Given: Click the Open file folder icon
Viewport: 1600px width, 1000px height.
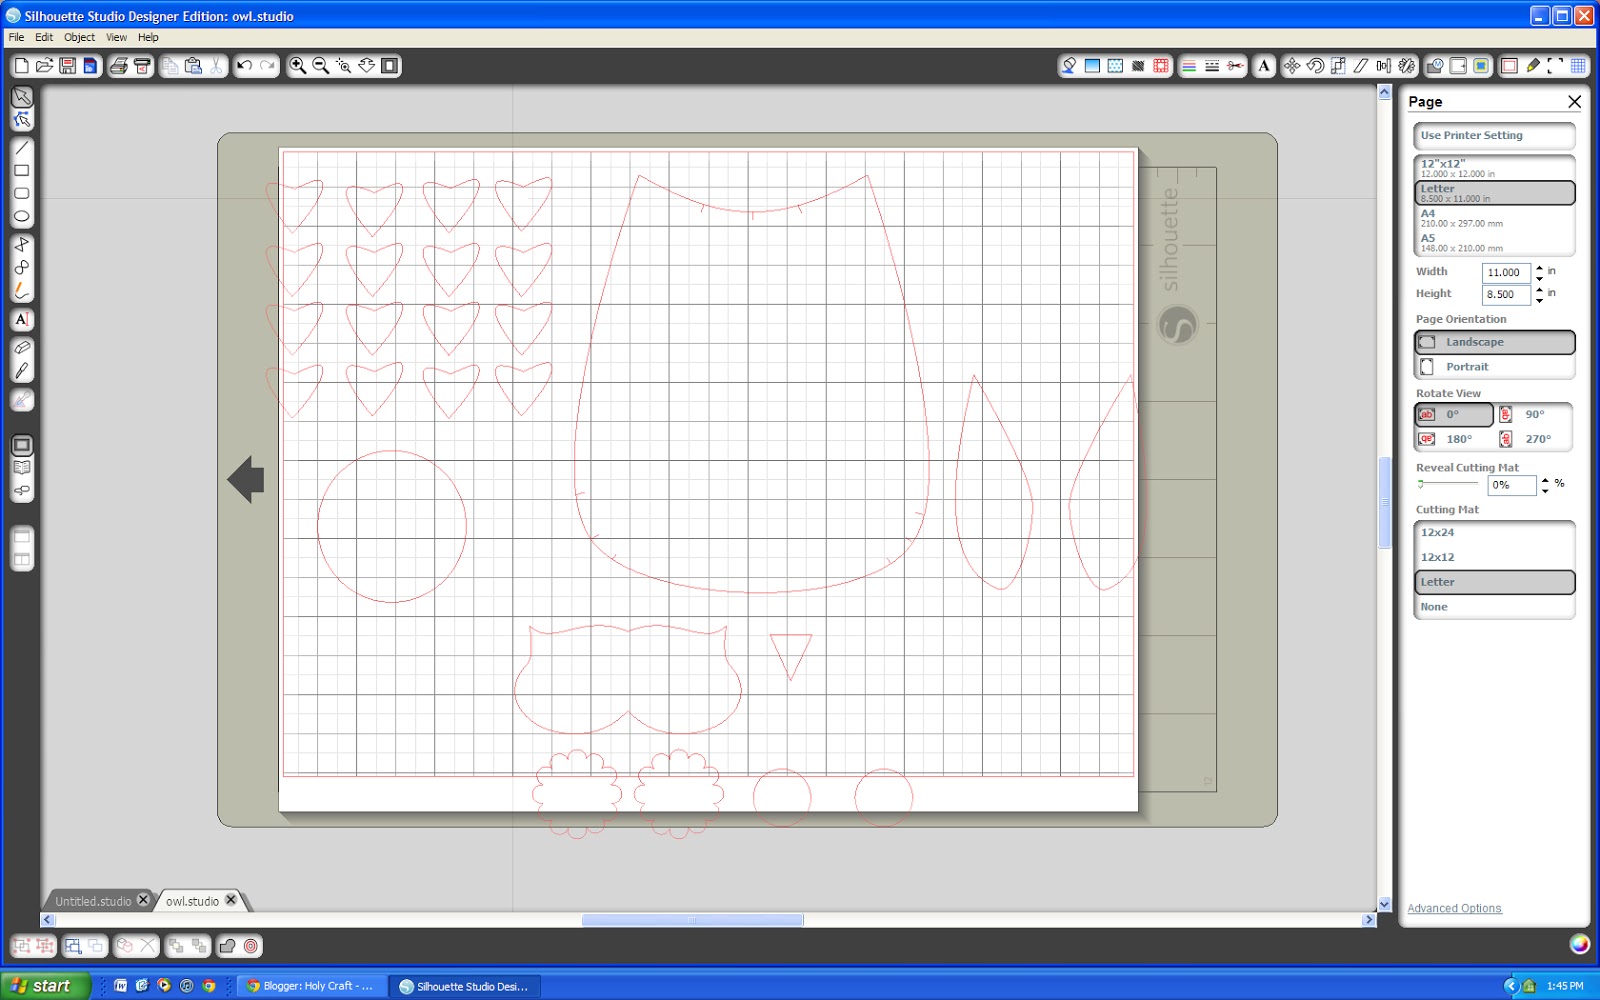Looking at the screenshot, I should [44, 66].
